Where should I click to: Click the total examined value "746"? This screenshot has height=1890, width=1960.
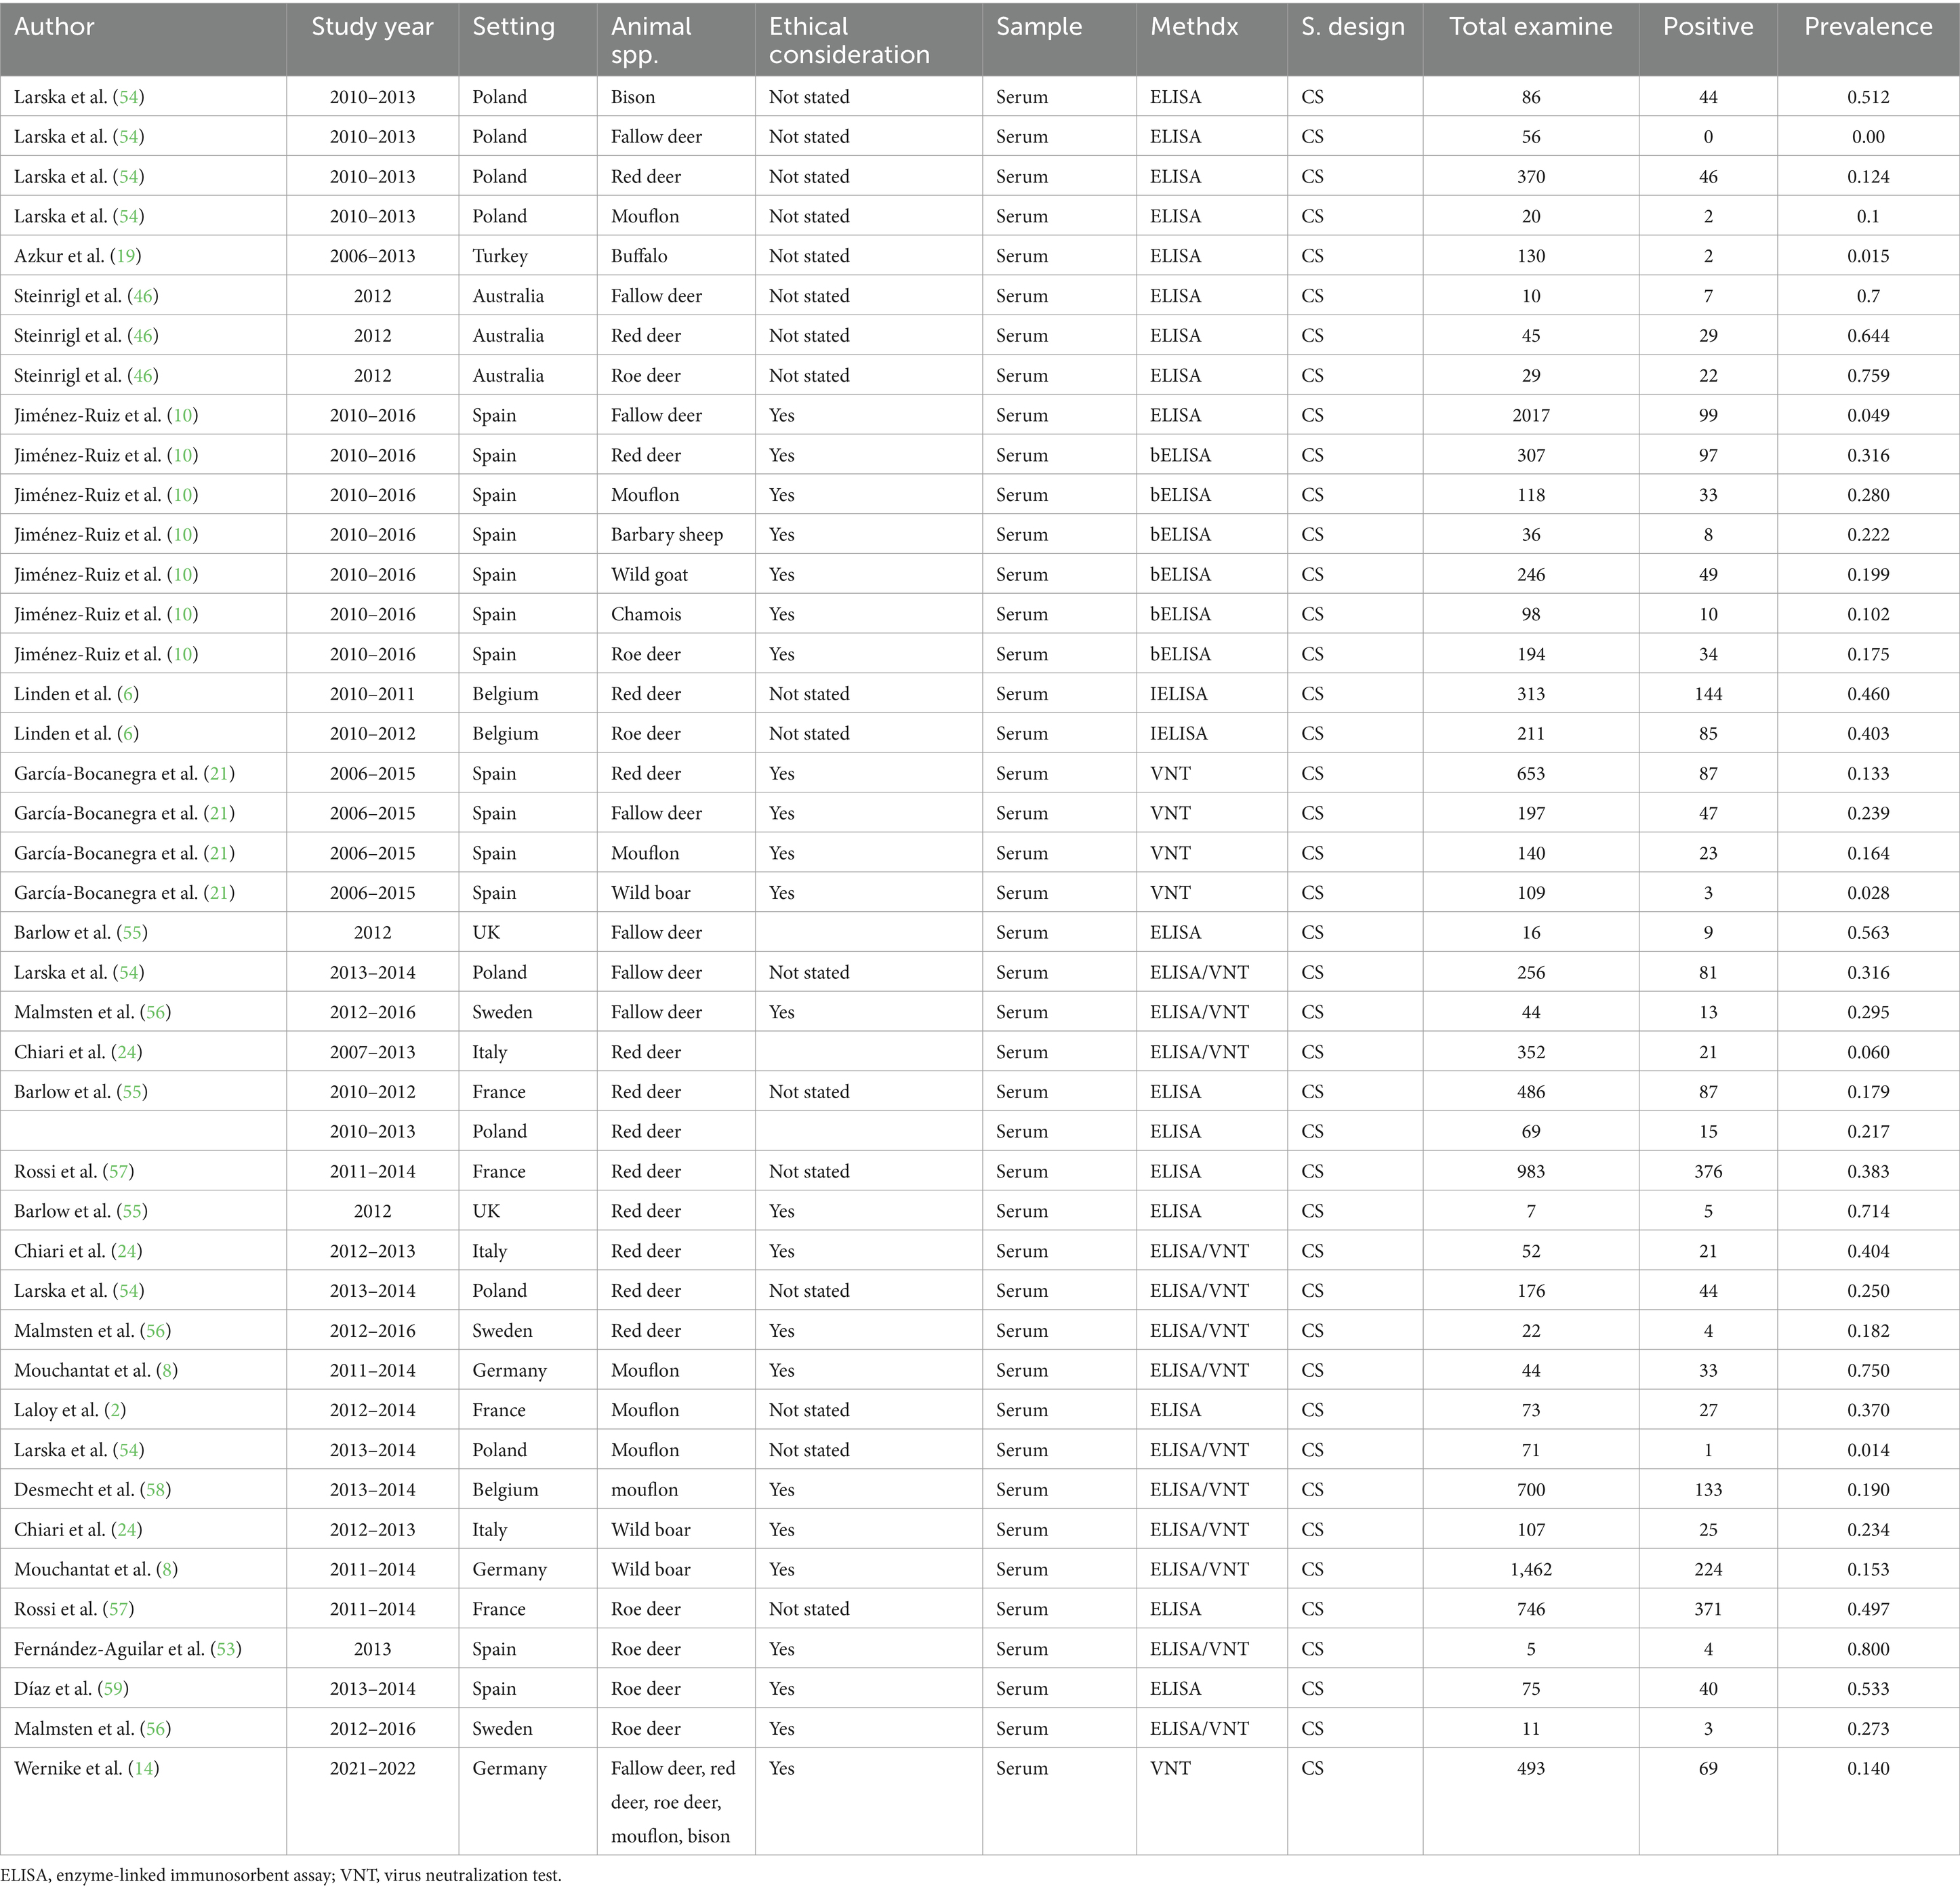point(1531,1609)
